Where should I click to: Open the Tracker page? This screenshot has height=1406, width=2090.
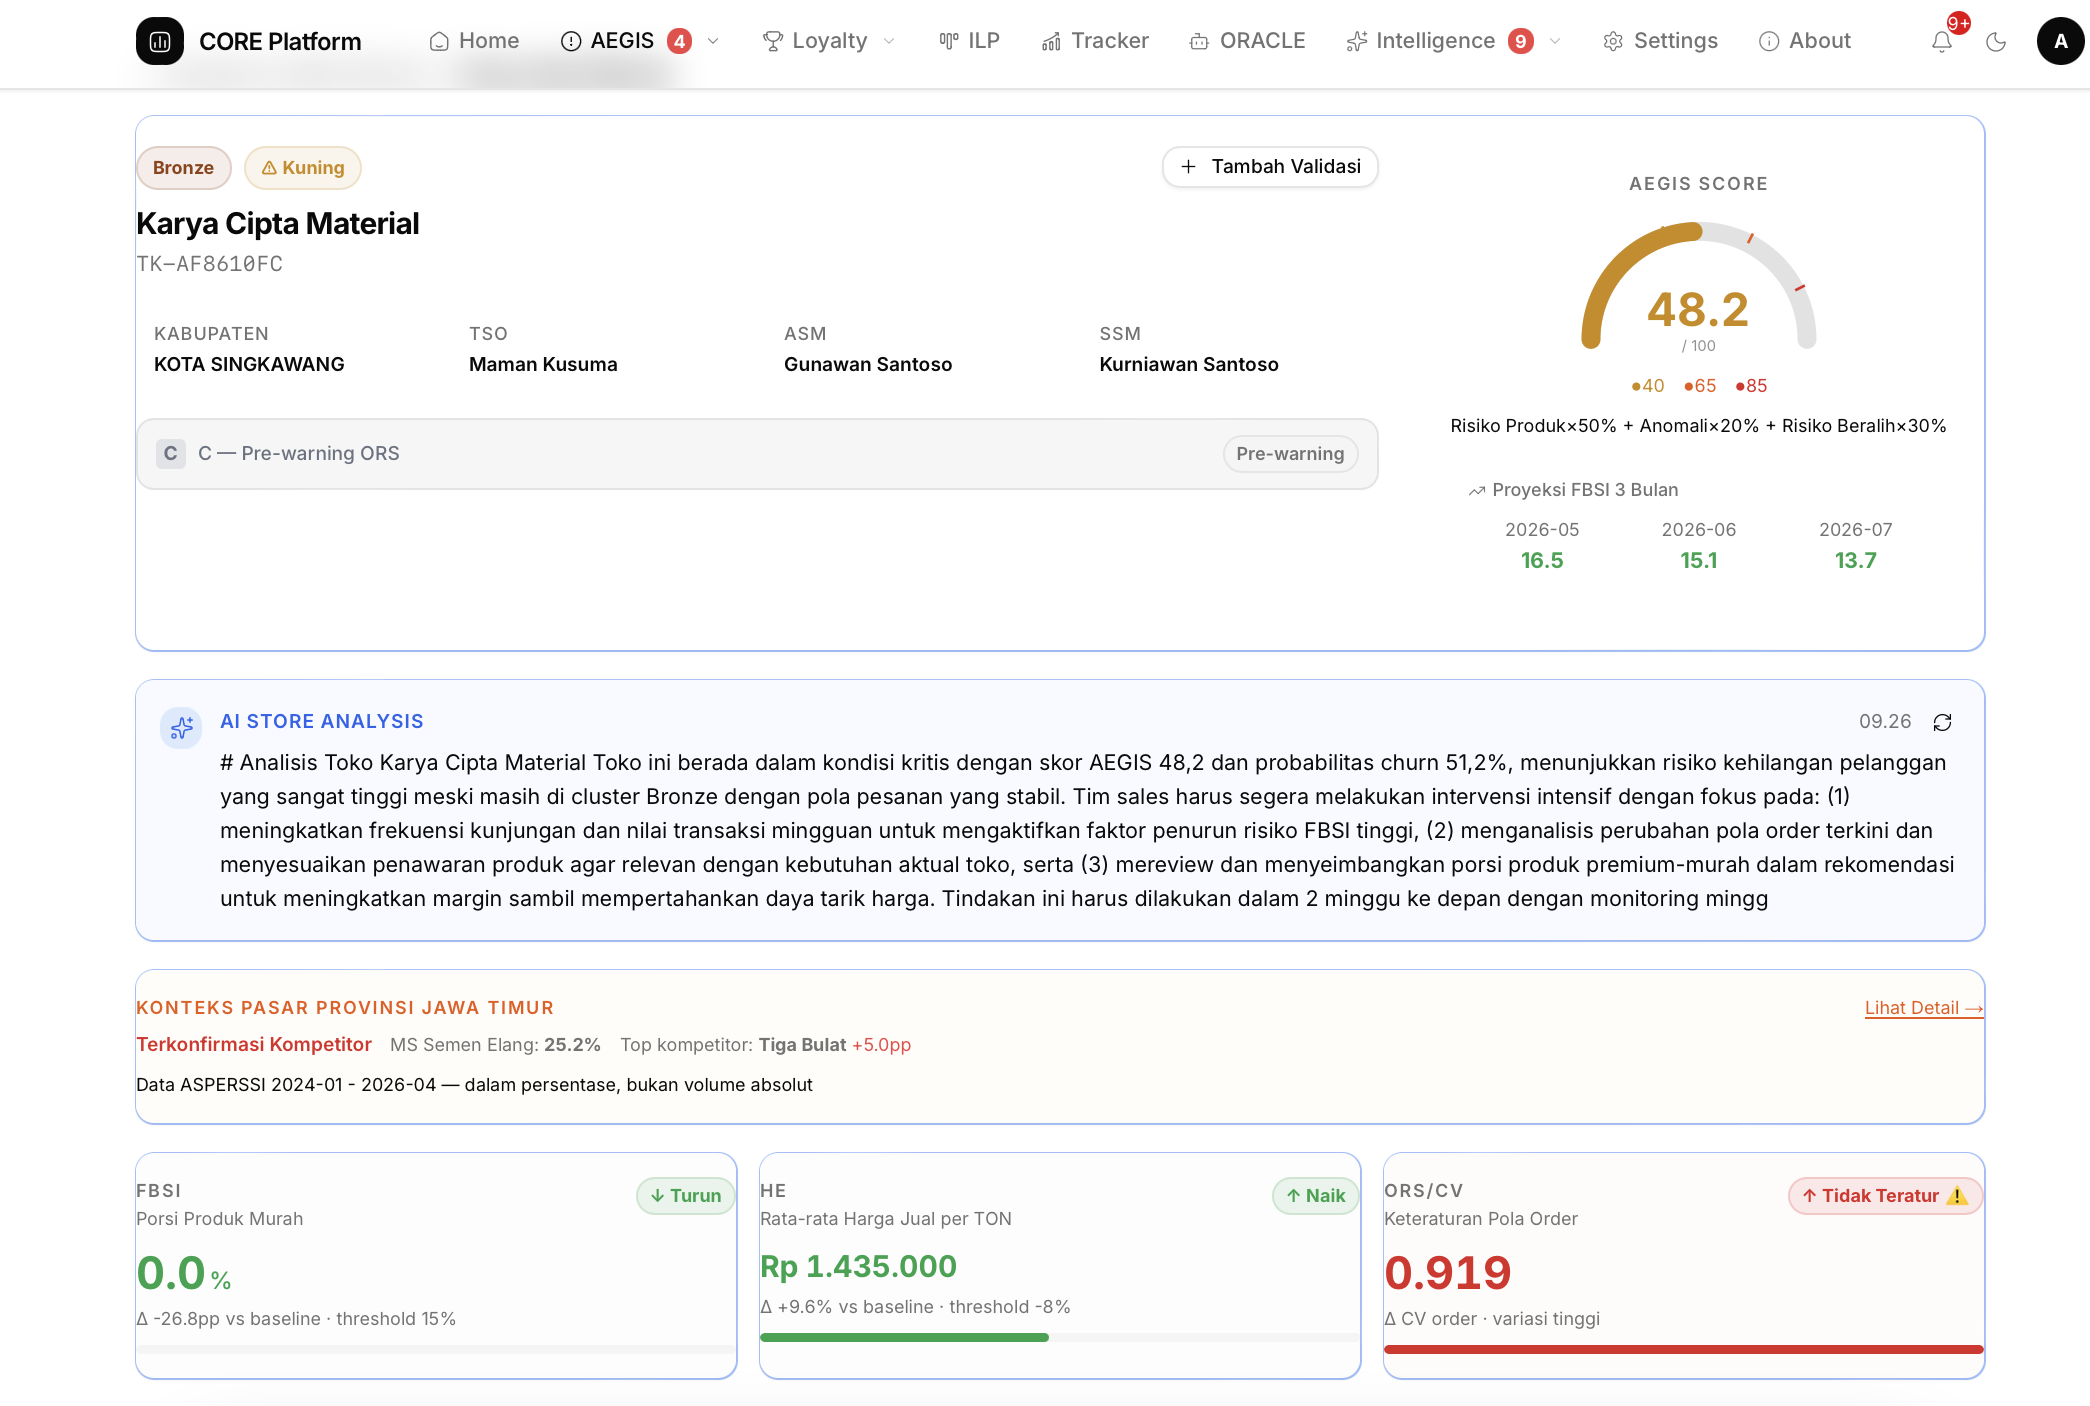[1095, 41]
